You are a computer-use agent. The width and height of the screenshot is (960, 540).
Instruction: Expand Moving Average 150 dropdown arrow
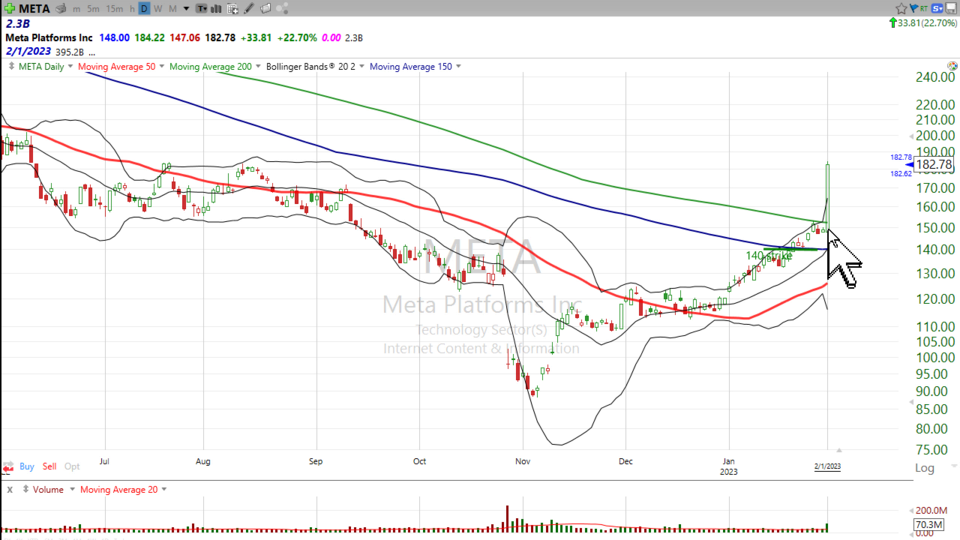coord(458,66)
